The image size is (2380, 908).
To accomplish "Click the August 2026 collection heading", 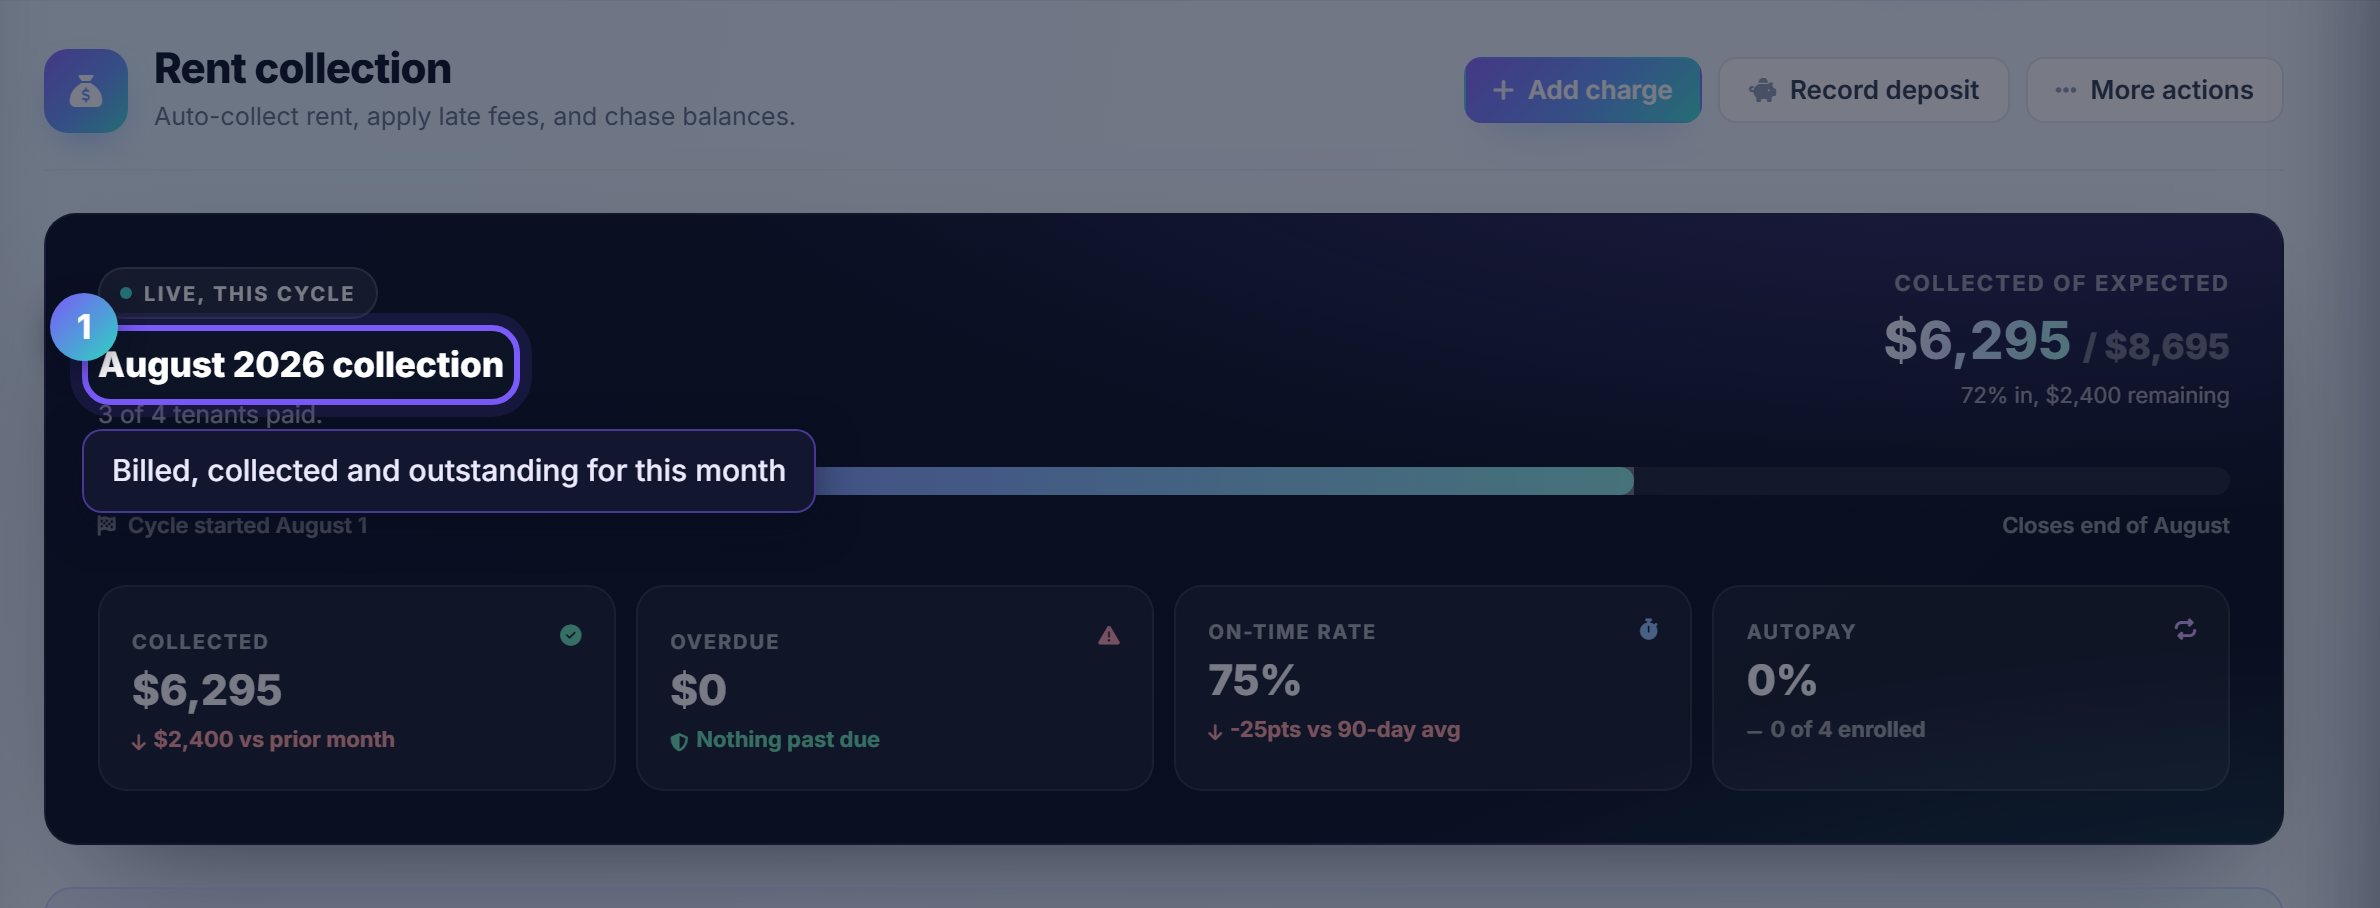I will (301, 365).
